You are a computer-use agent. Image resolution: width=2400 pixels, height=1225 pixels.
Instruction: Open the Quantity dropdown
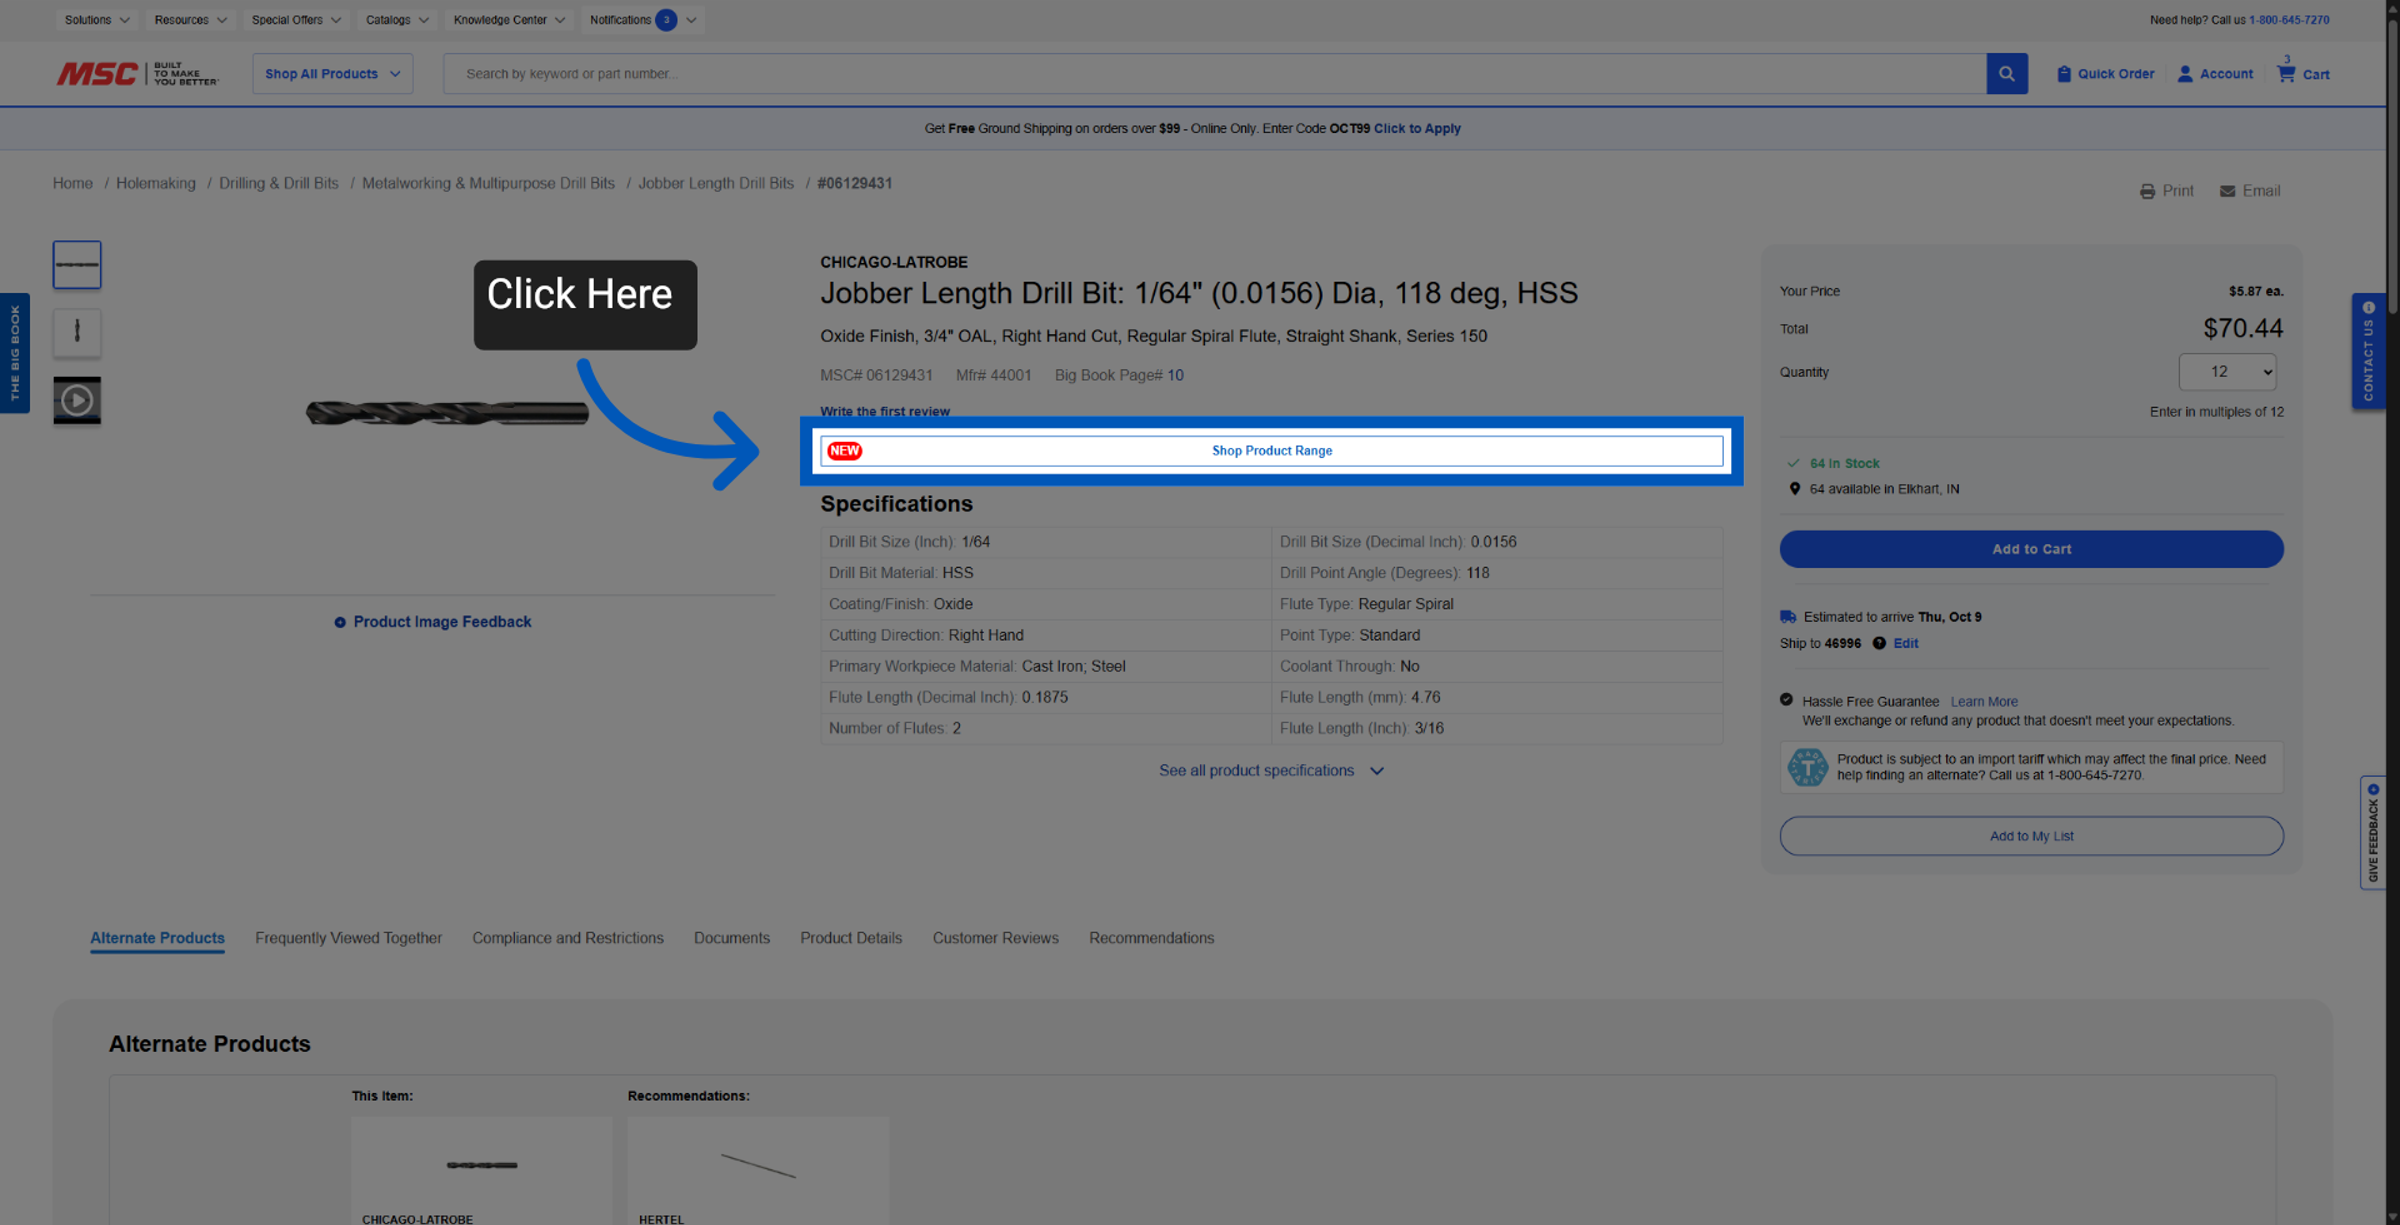(x=2227, y=372)
